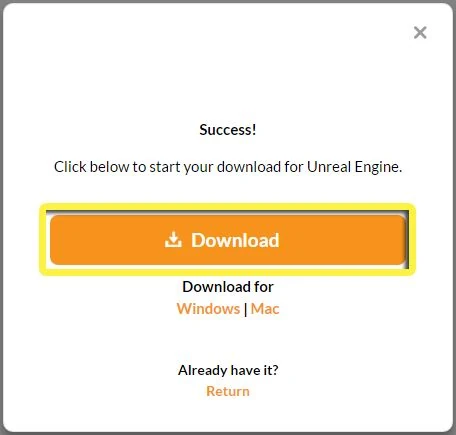
Task: Click the "Download for" label
Action: tap(228, 287)
